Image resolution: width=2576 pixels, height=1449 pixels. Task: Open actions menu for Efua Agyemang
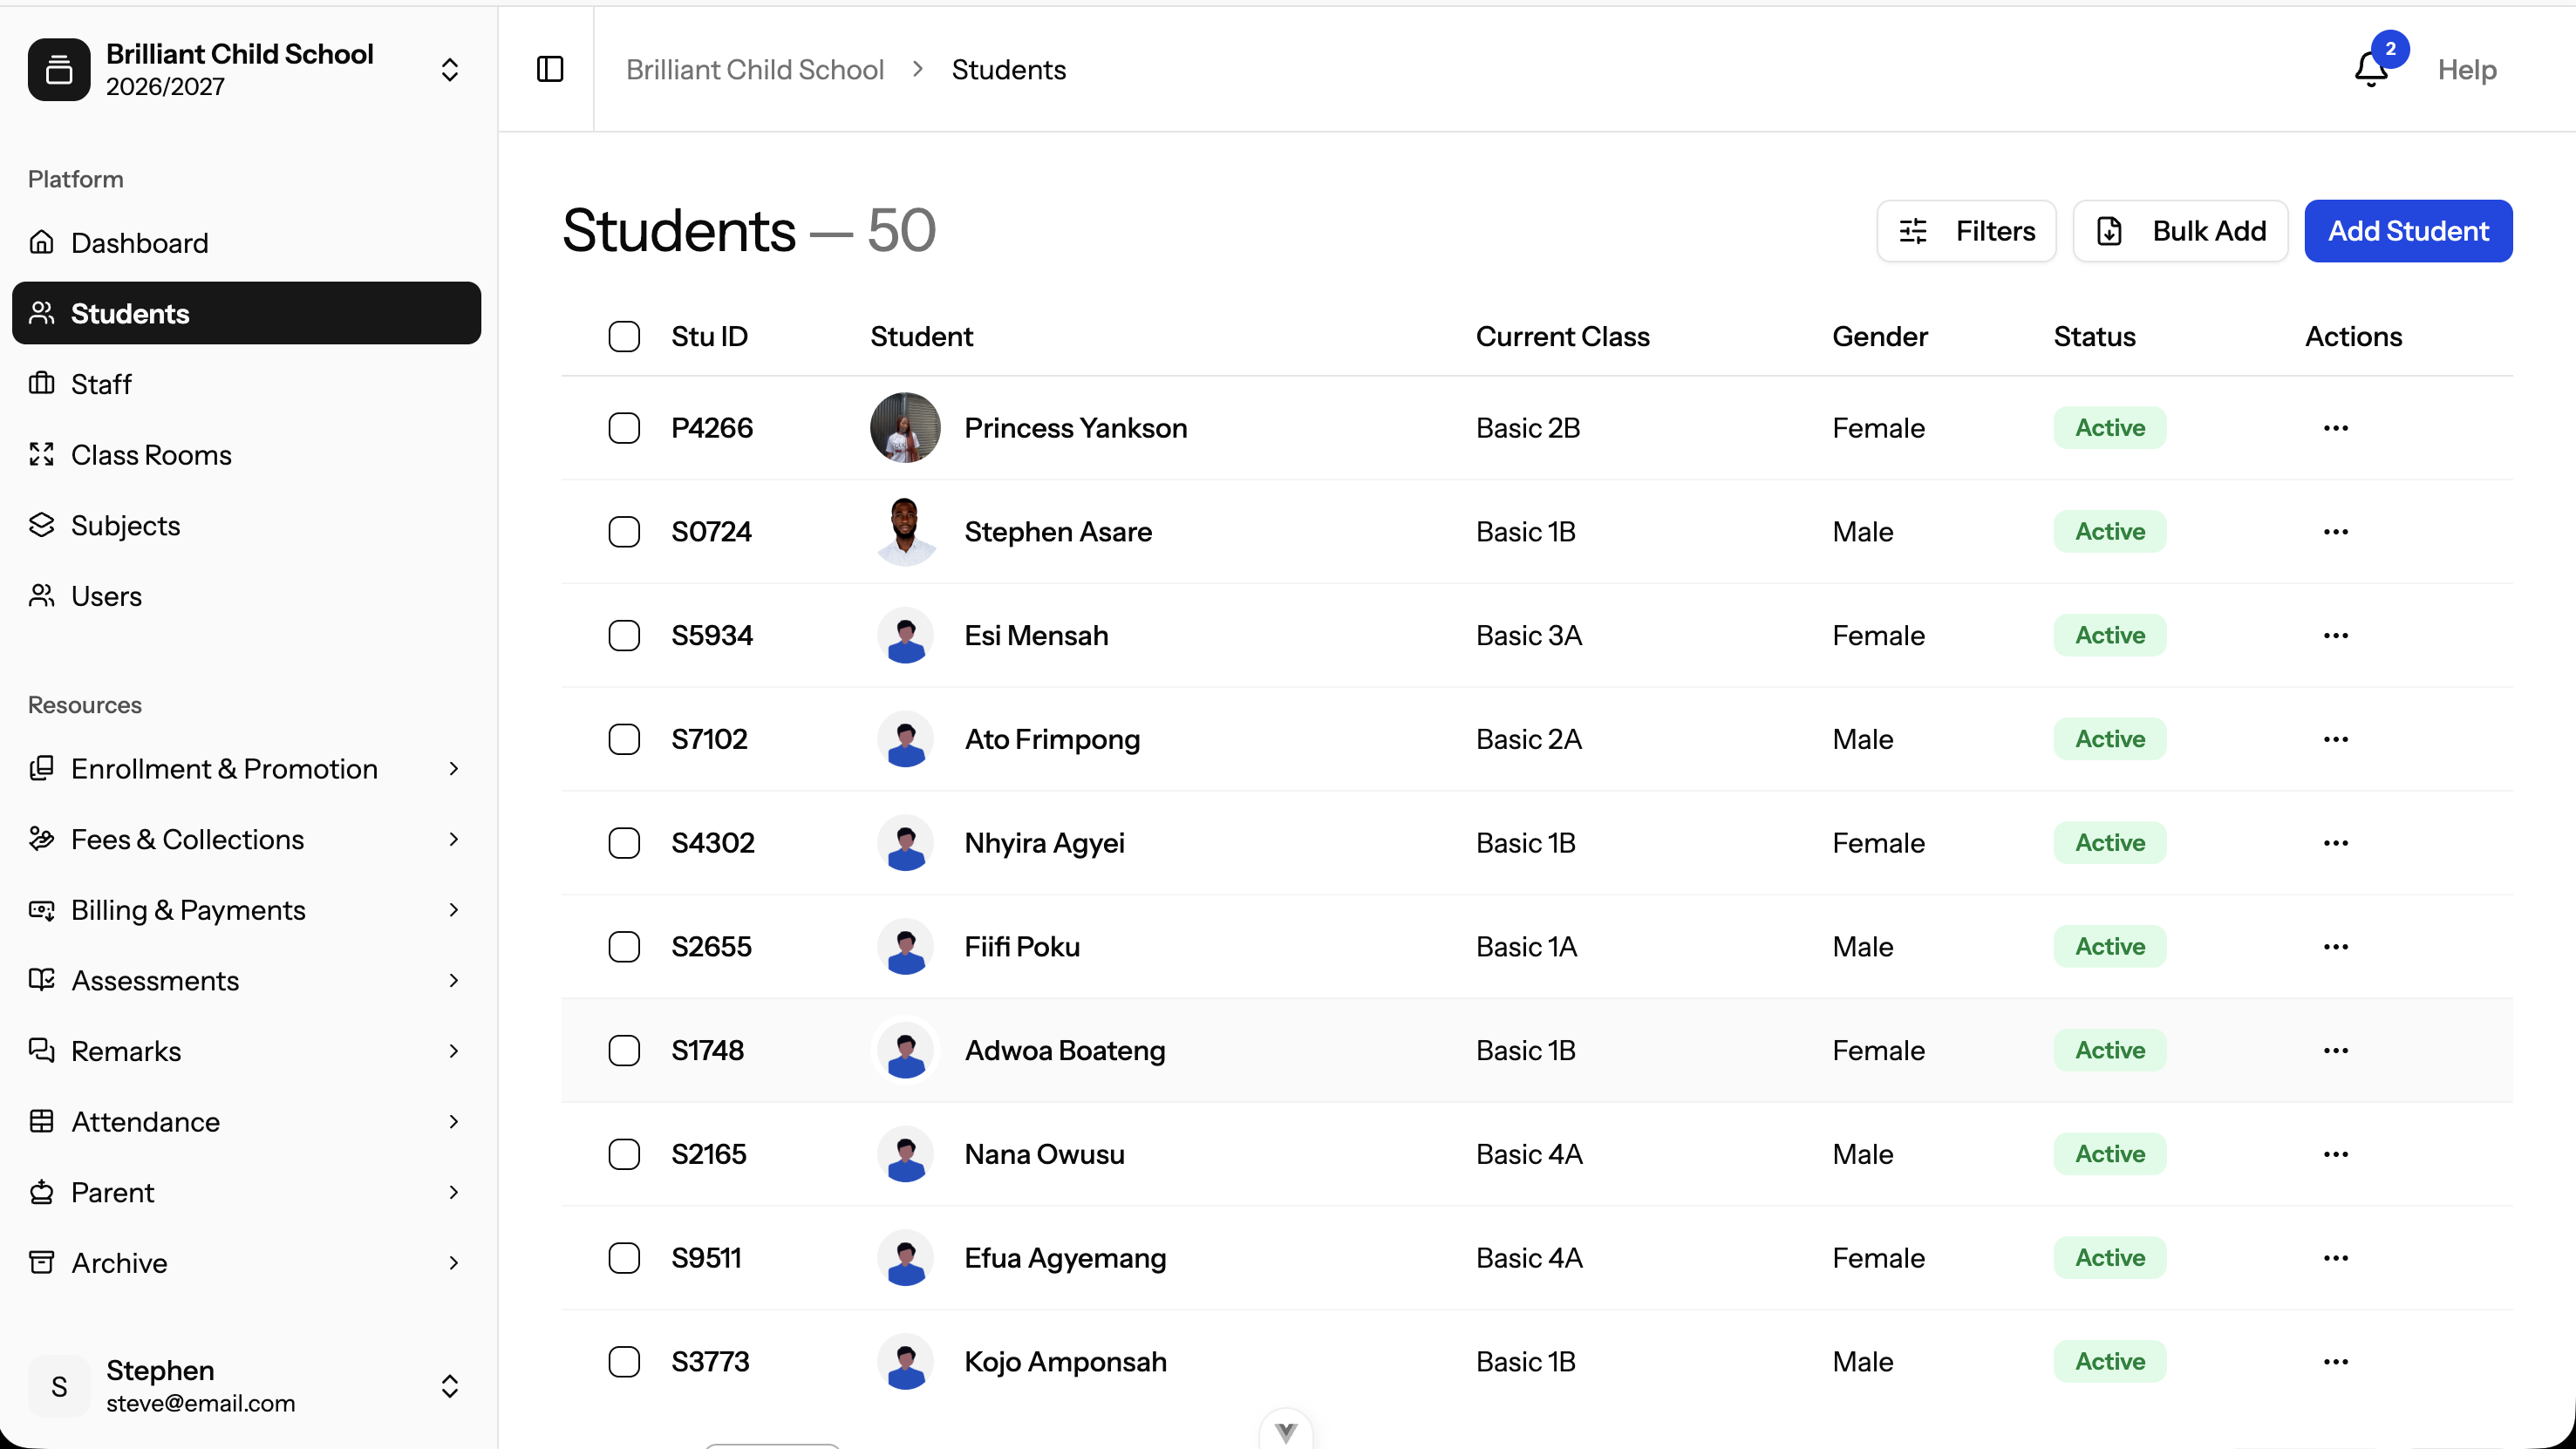pos(2336,1258)
